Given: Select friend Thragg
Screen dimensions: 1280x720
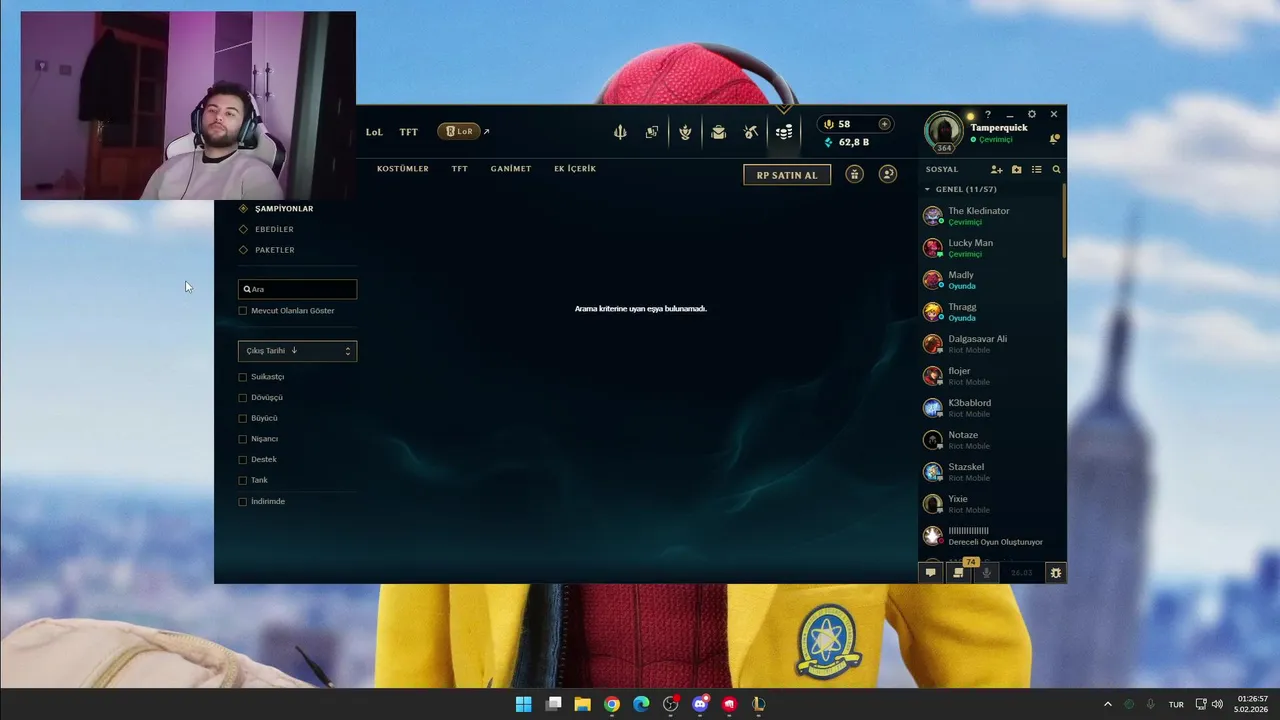Looking at the screenshot, I should [989, 312].
